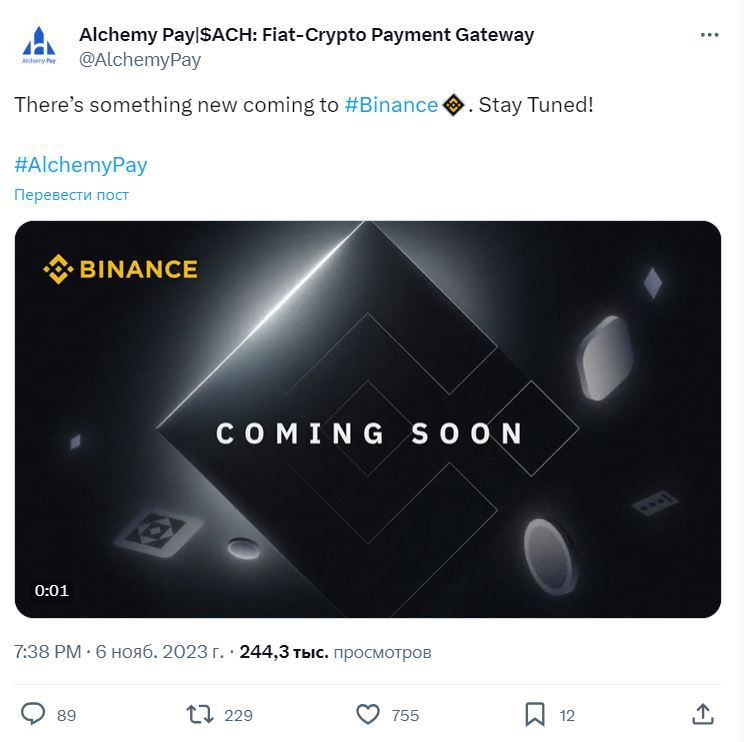View the 244,3 тыс. просмотров analytics
The height and width of the screenshot is (742, 745).
tap(336, 652)
